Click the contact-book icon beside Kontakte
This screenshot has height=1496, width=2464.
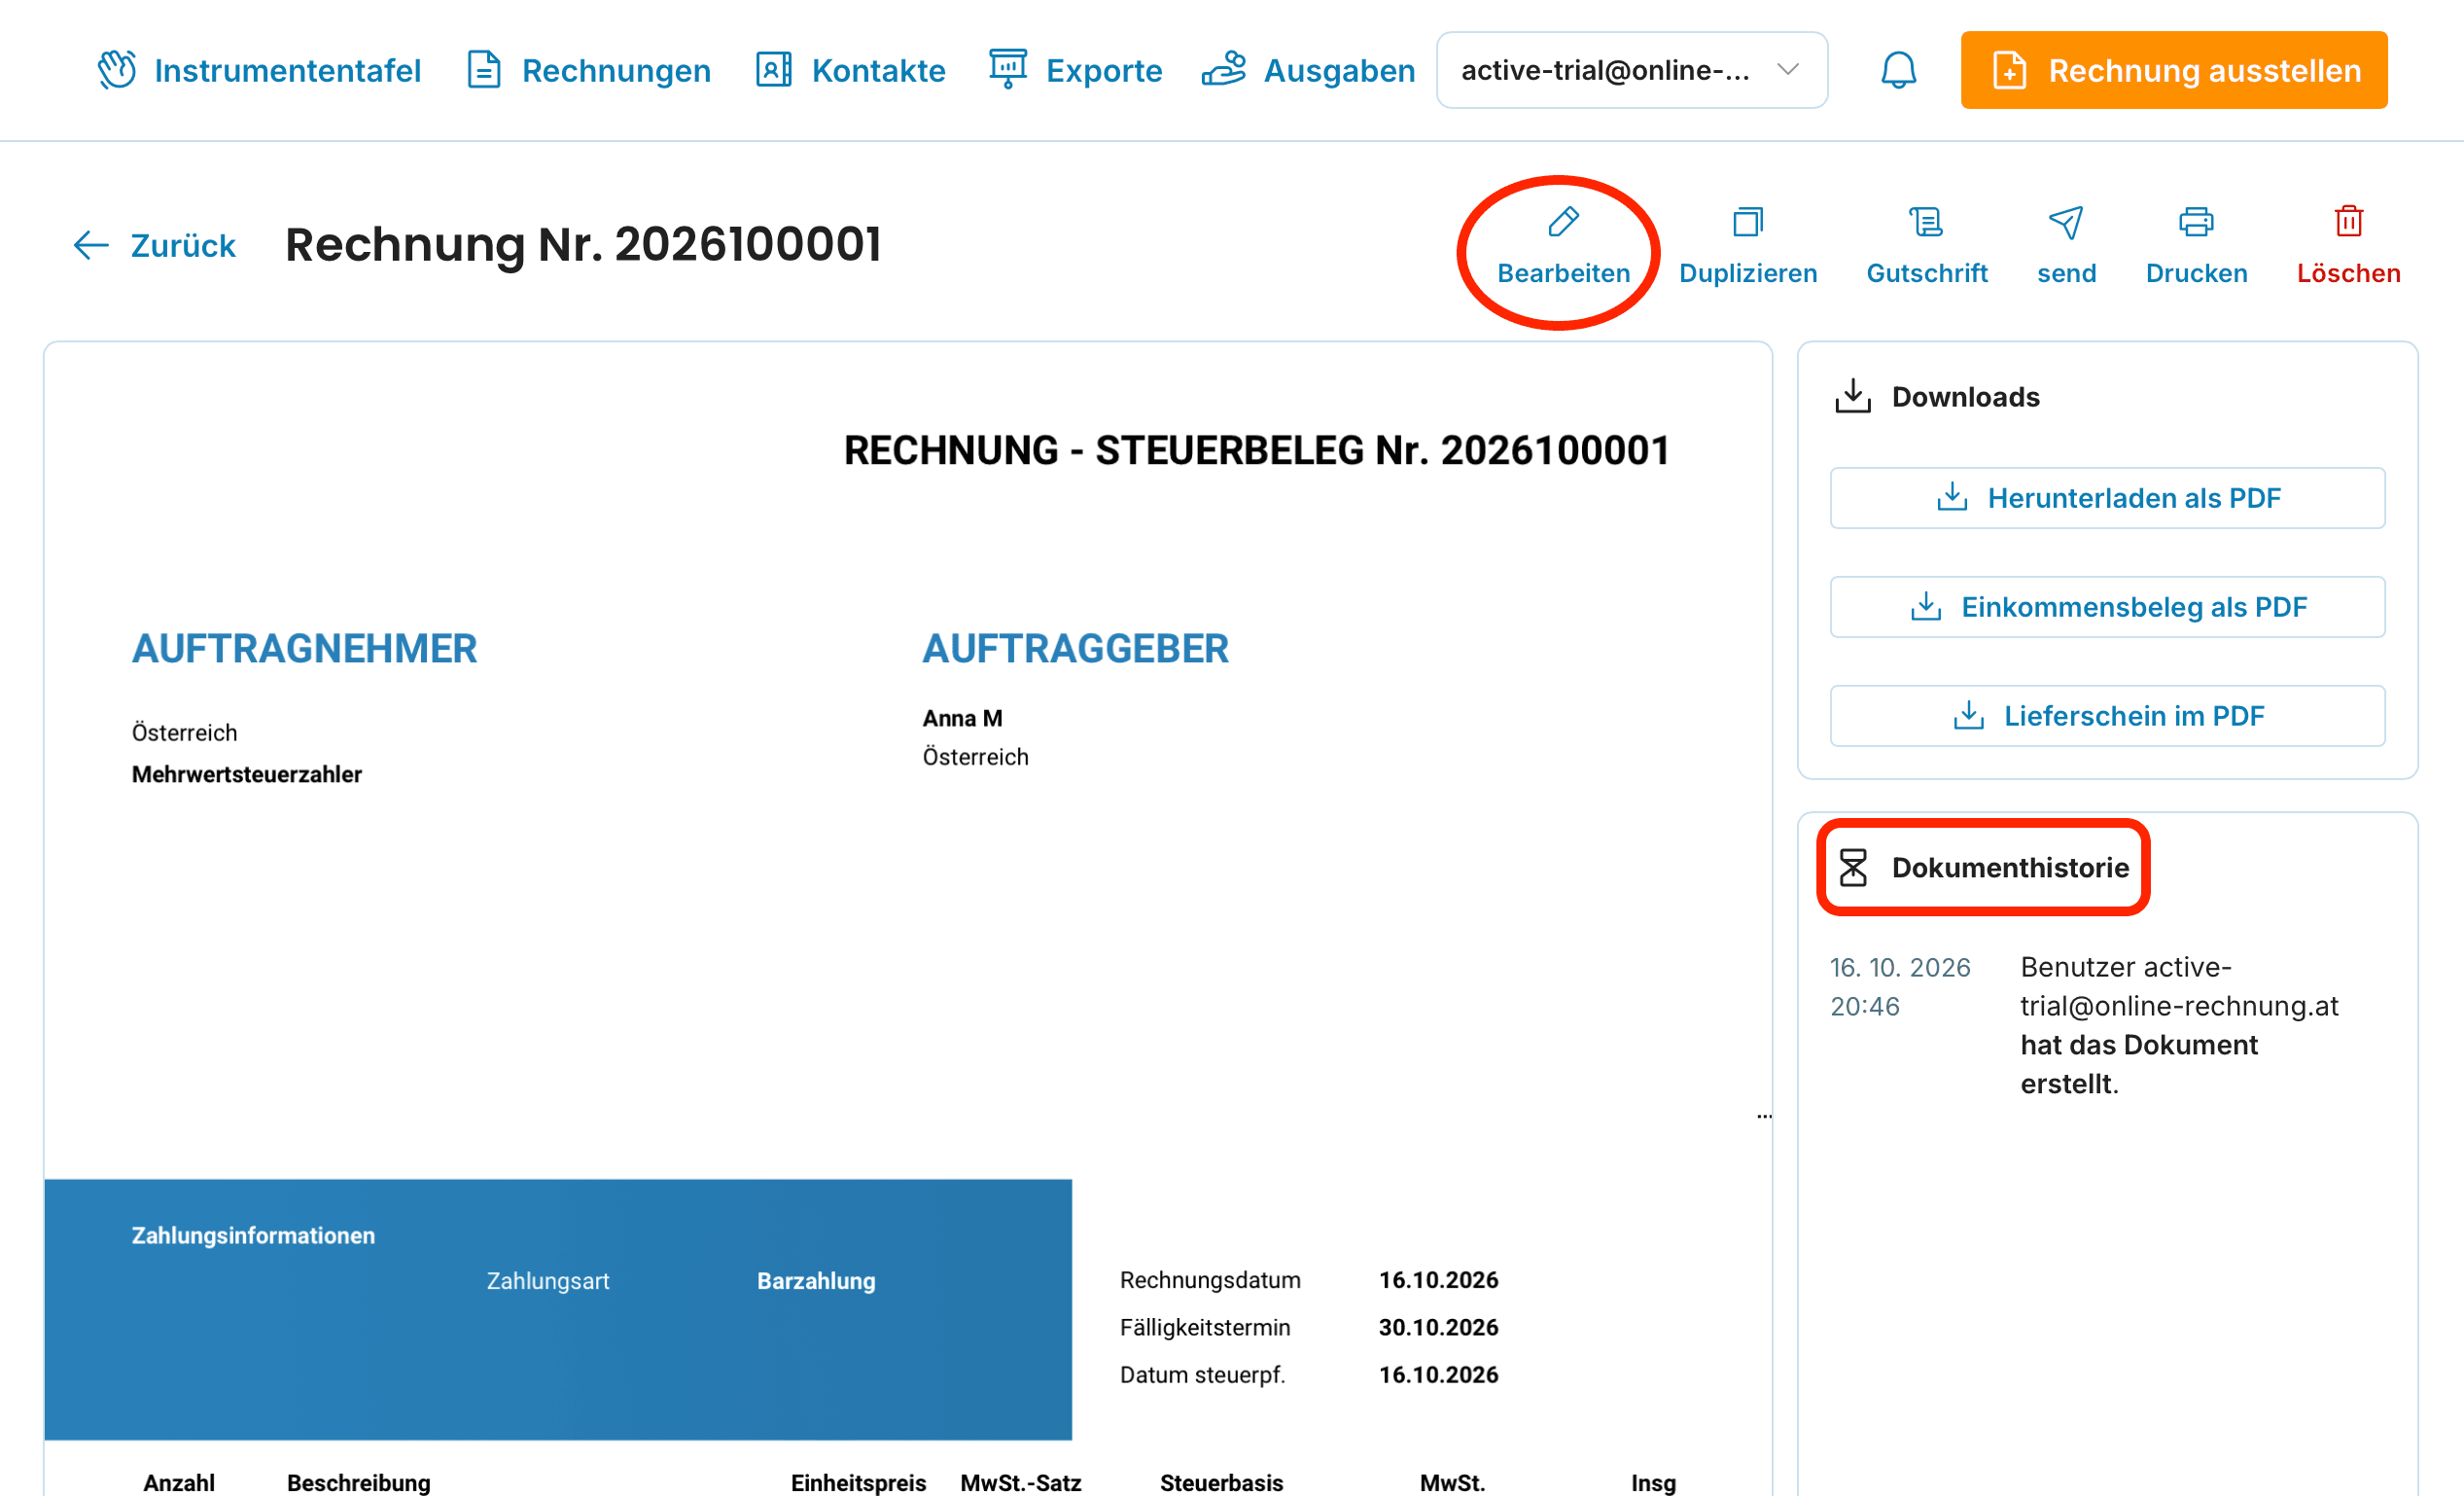point(774,70)
